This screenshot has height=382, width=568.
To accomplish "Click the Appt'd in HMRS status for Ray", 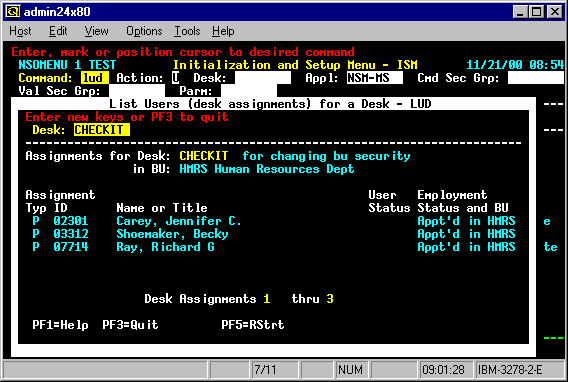I will 466,247.
